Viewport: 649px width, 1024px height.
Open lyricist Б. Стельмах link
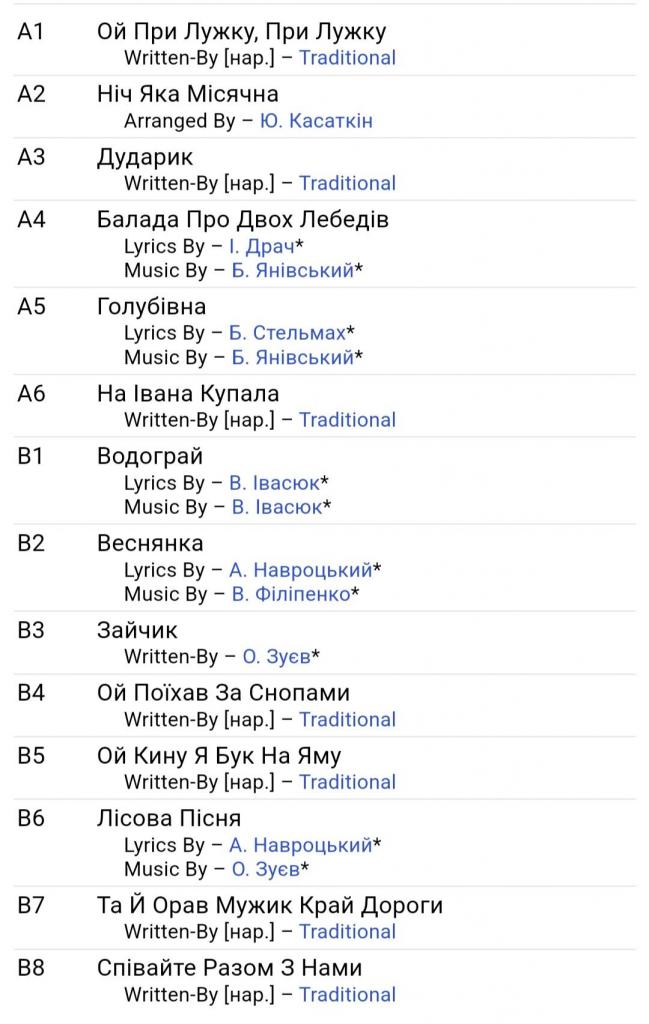pos(287,333)
